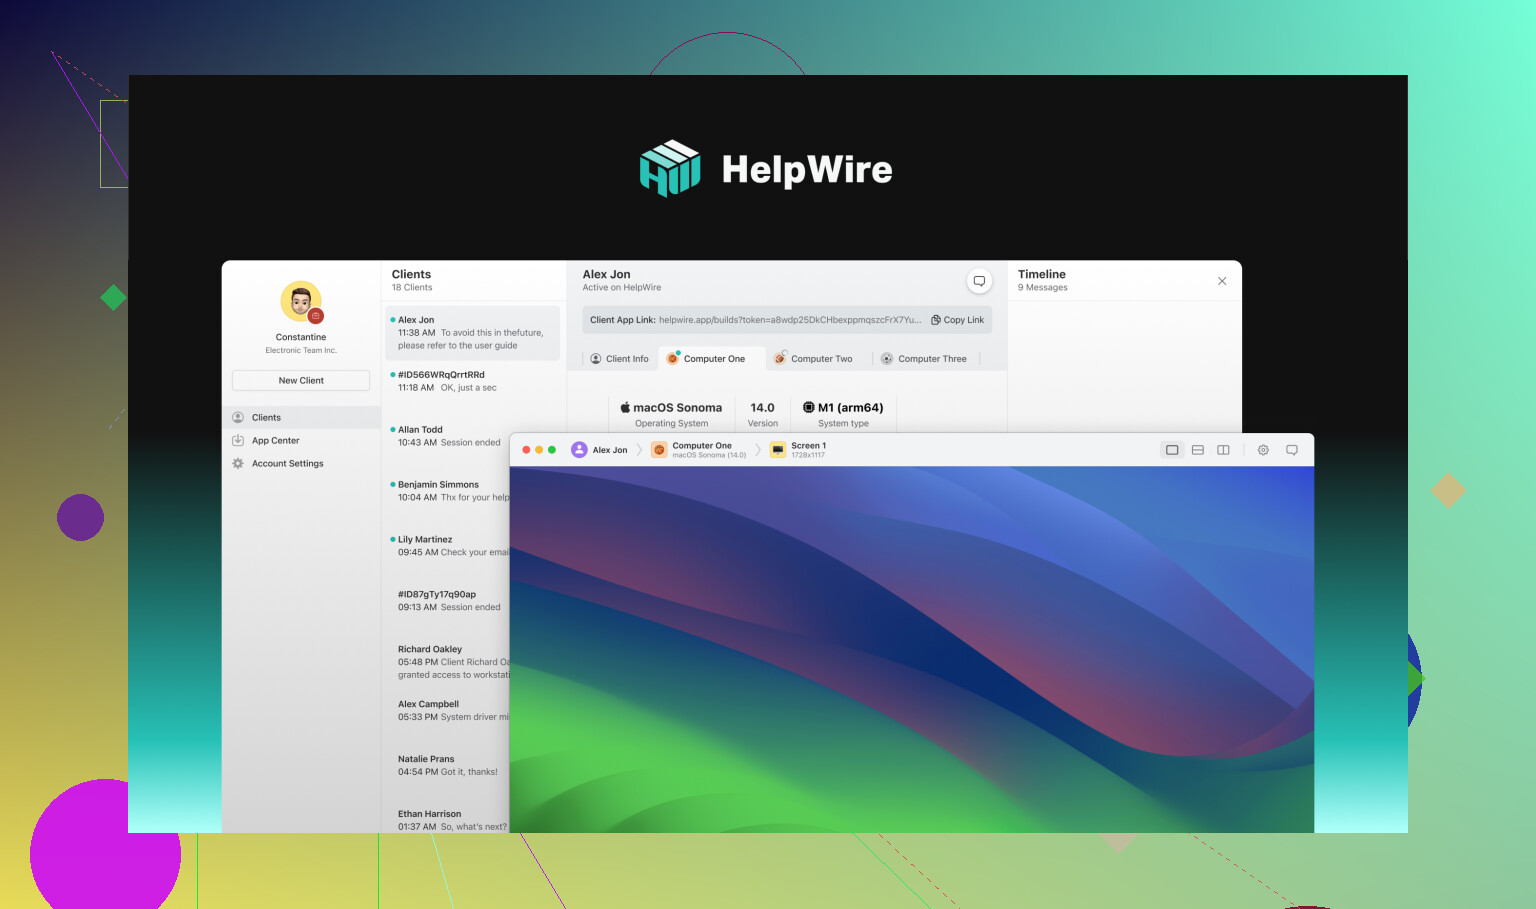Image resolution: width=1536 pixels, height=909 pixels.
Task: Click the Computer Two basketball icon
Action: [x=780, y=358]
